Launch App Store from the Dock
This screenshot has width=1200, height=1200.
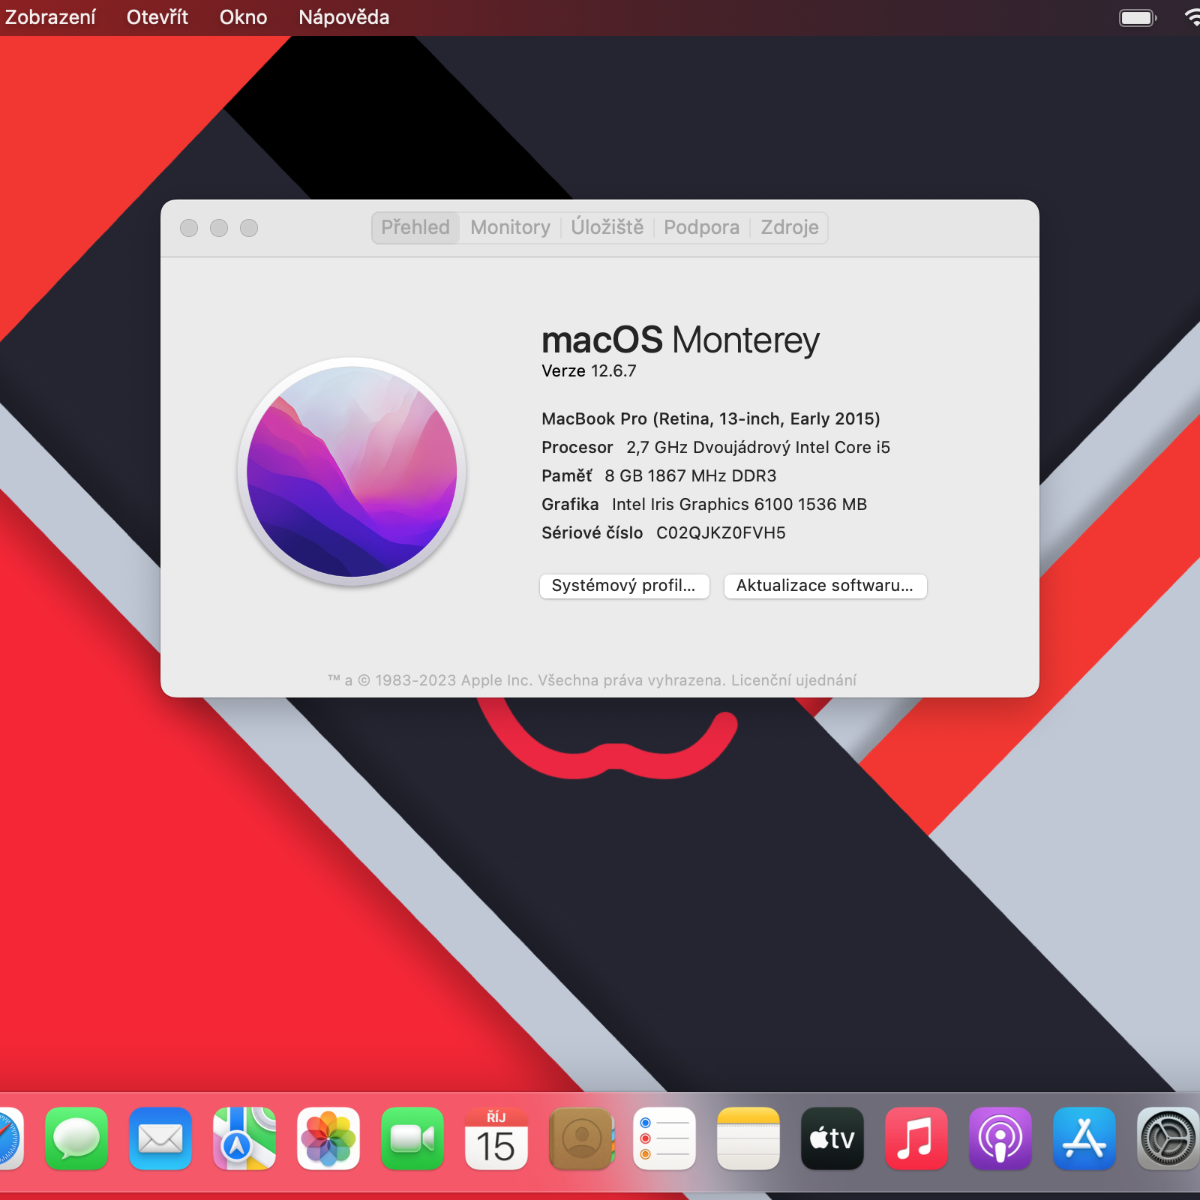[x=1084, y=1139]
